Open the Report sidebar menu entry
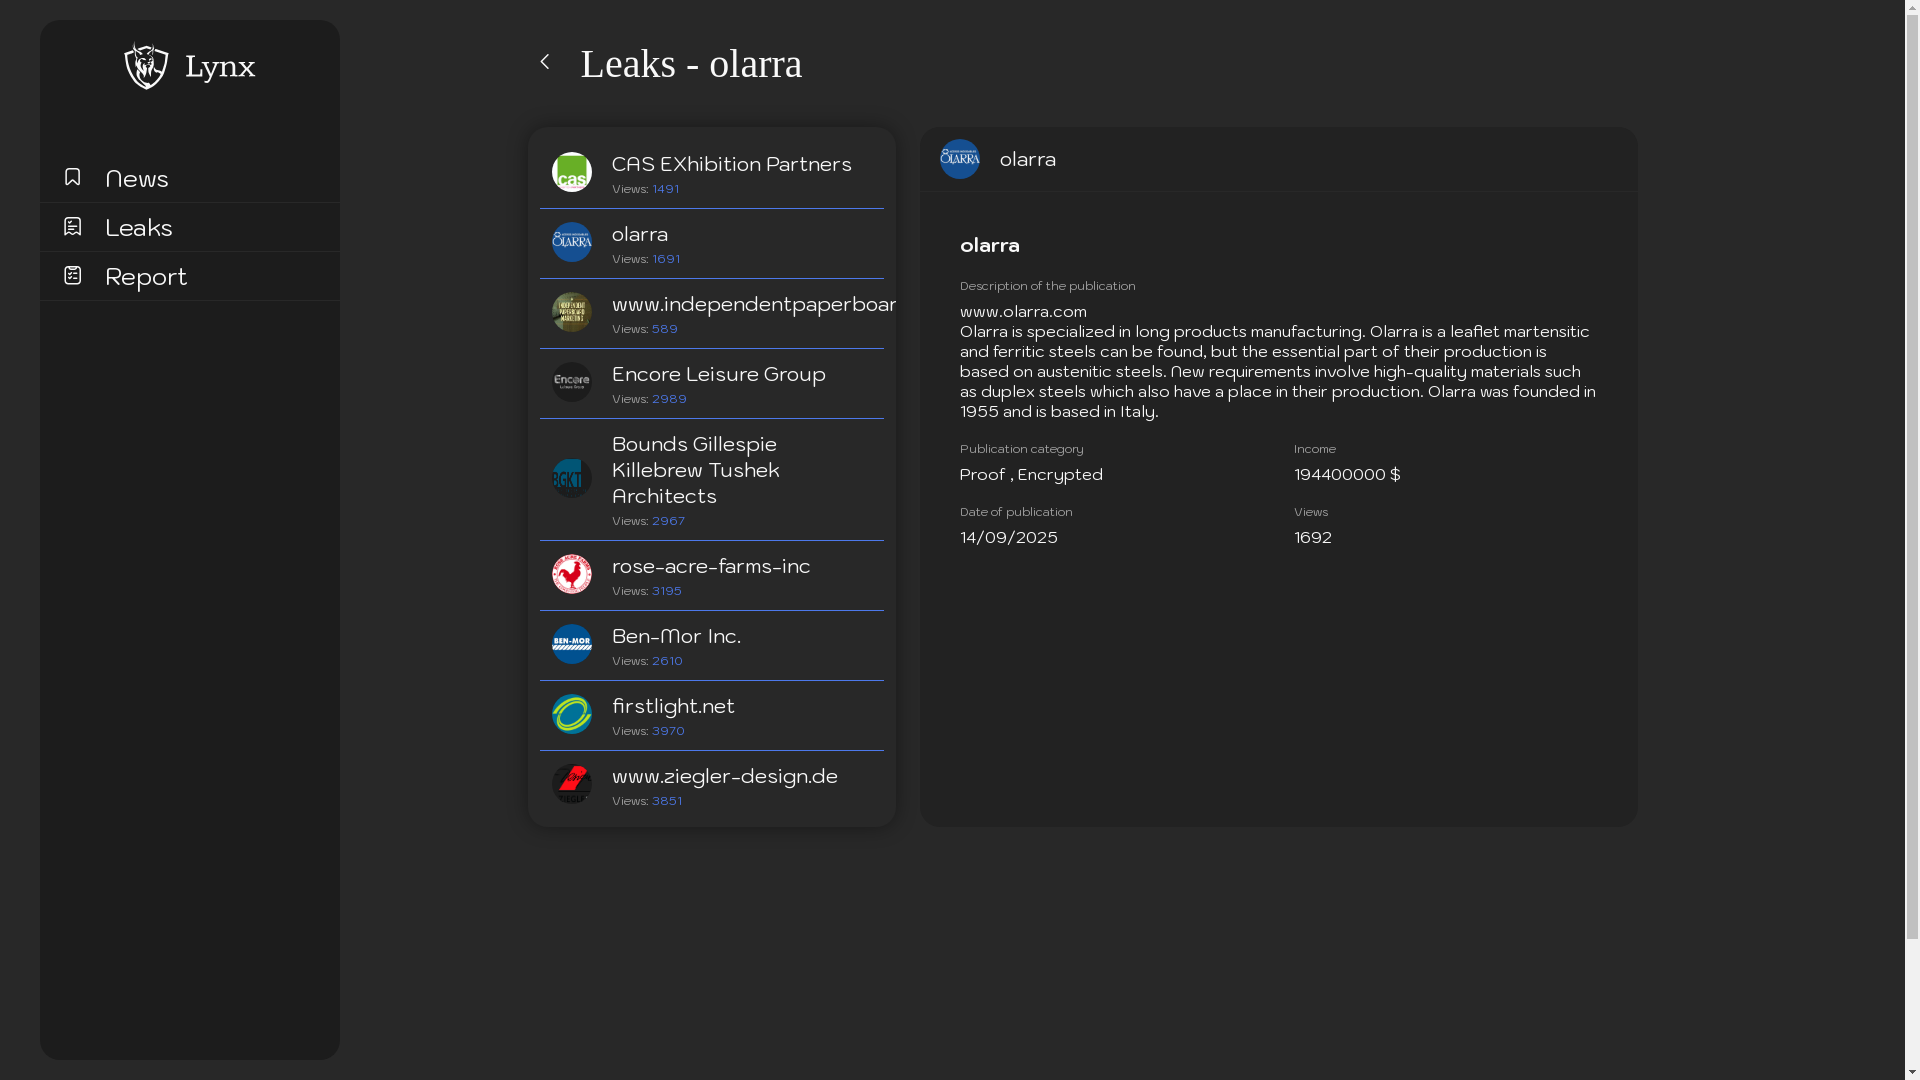The height and width of the screenshot is (1080, 1920). tap(146, 277)
